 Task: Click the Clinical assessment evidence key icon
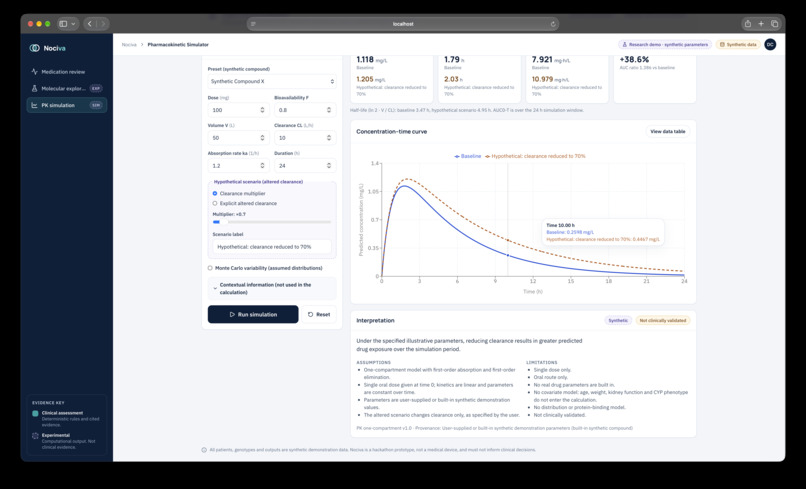[35, 413]
